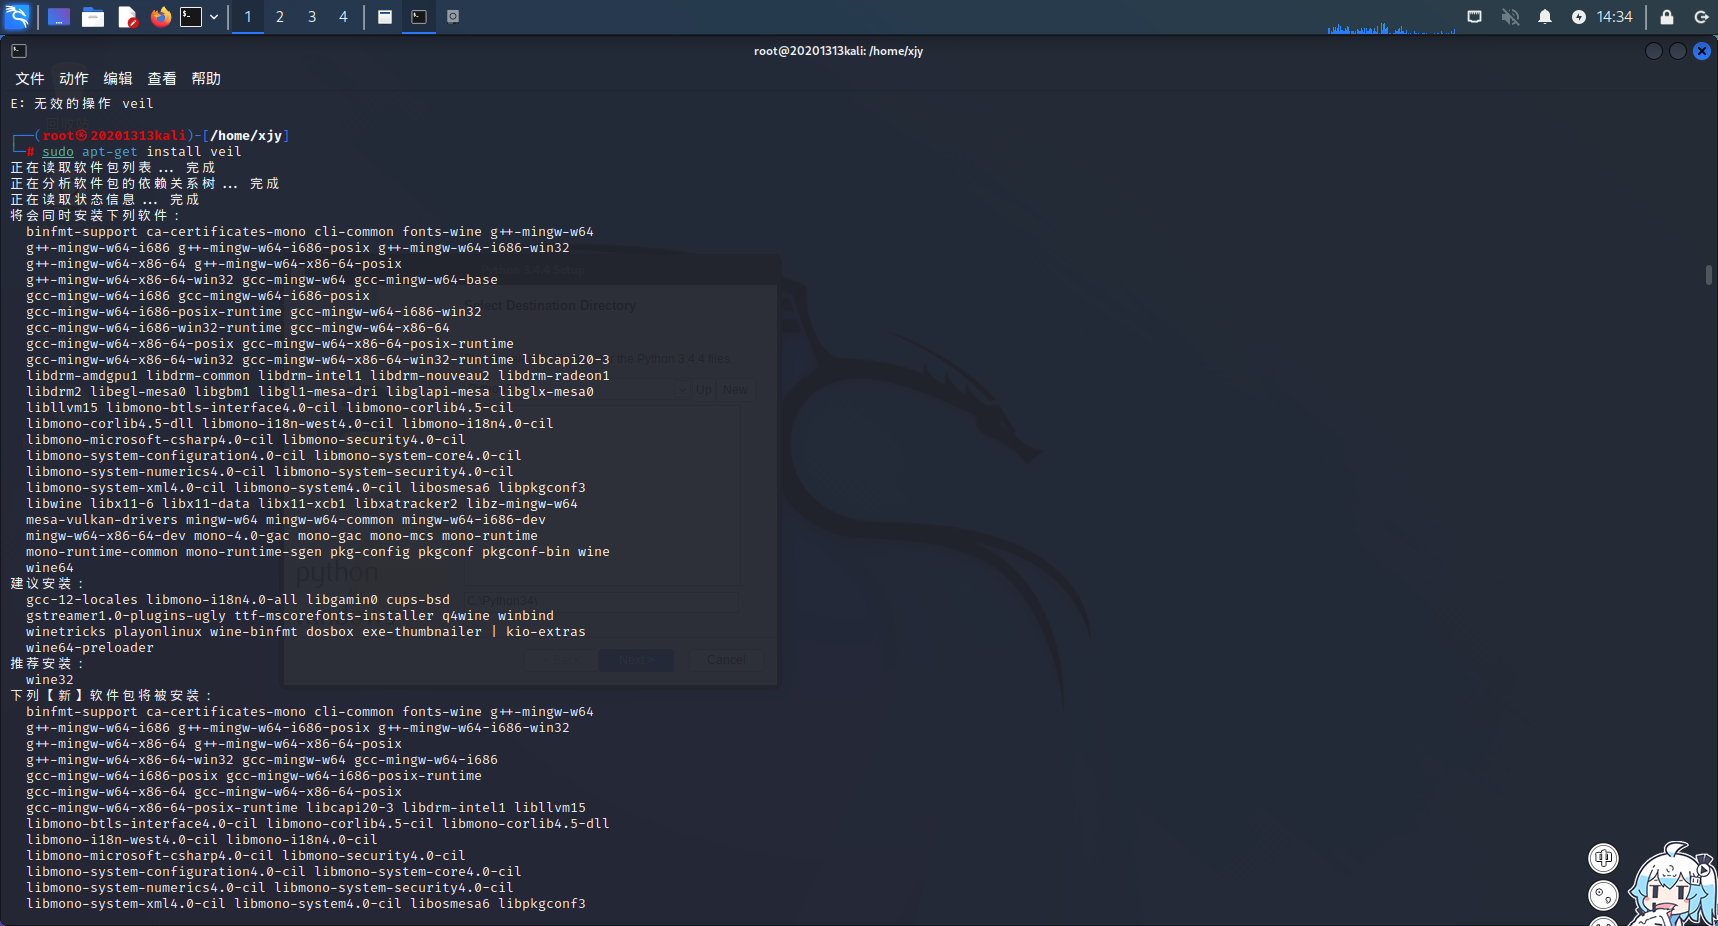Image resolution: width=1718 pixels, height=926 pixels.
Task: Select the first window button in the taskbar
Action: [x=385, y=17]
